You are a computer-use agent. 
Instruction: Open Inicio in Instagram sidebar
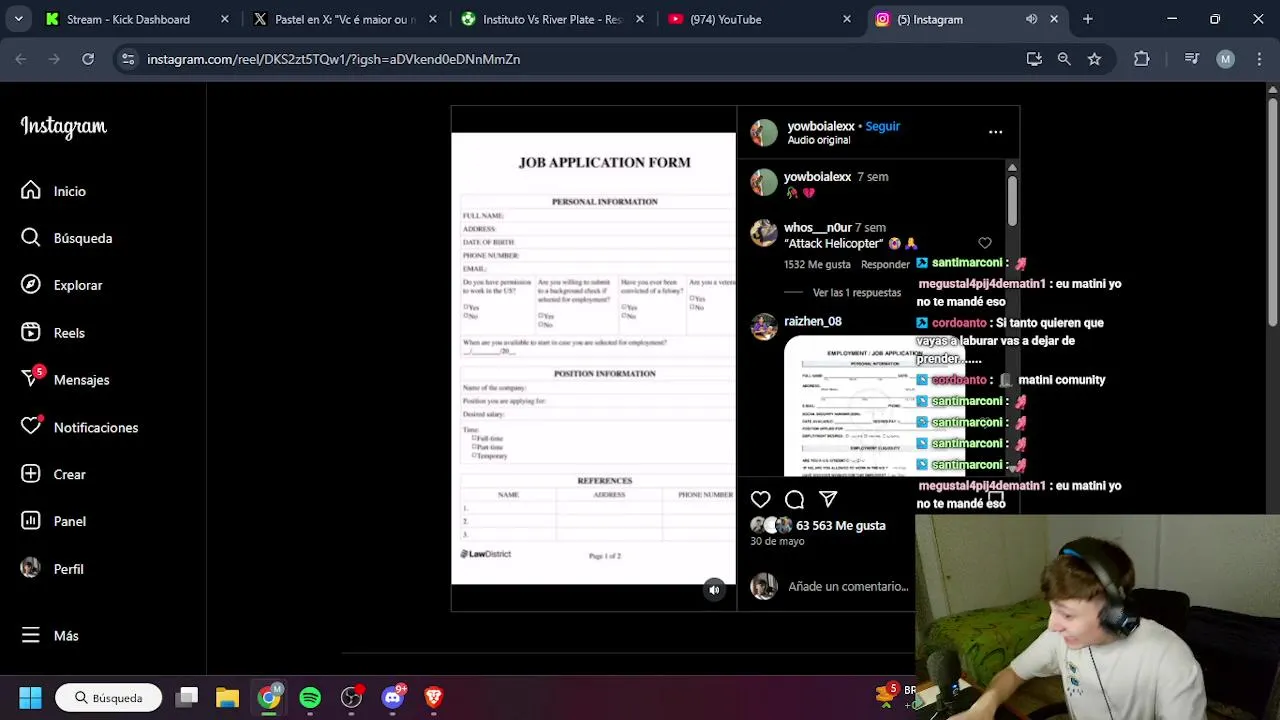click(54, 191)
